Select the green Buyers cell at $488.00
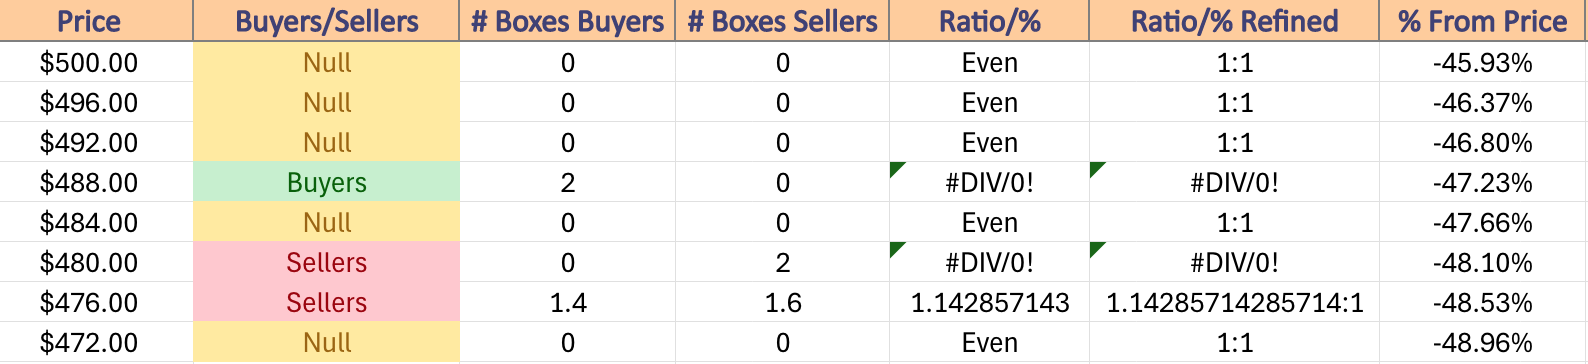Viewport: 1588px width, 364px height. [x=326, y=182]
